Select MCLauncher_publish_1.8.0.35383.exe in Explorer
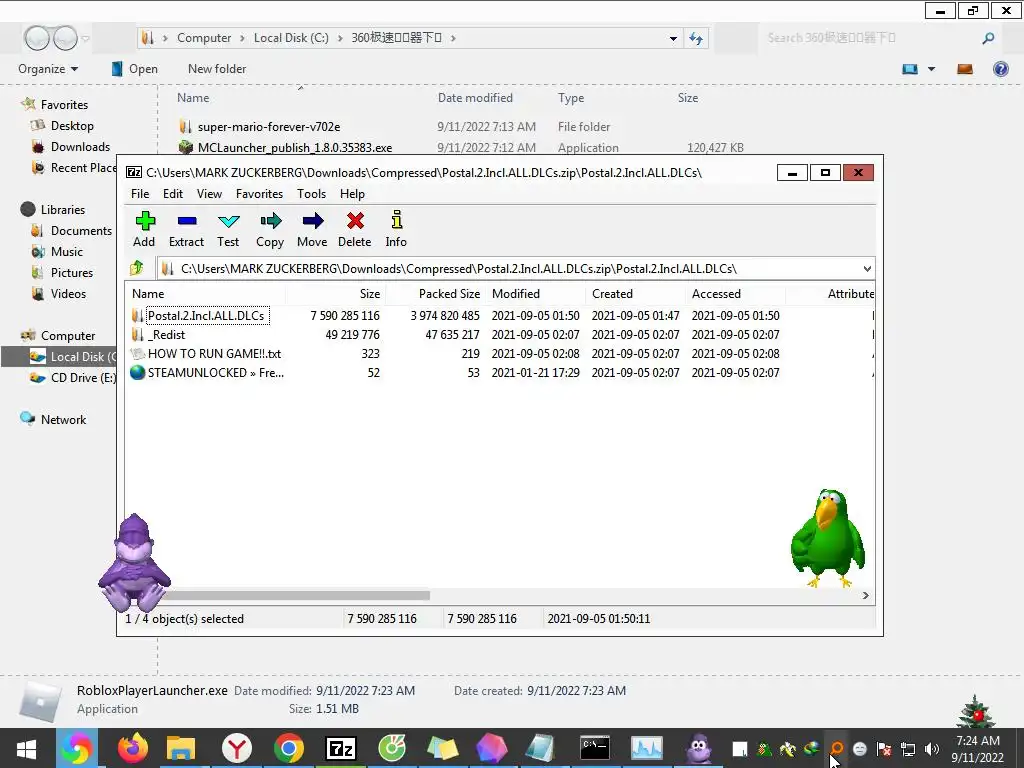Image resolution: width=1024 pixels, height=768 pixels. tap(295, 148)
